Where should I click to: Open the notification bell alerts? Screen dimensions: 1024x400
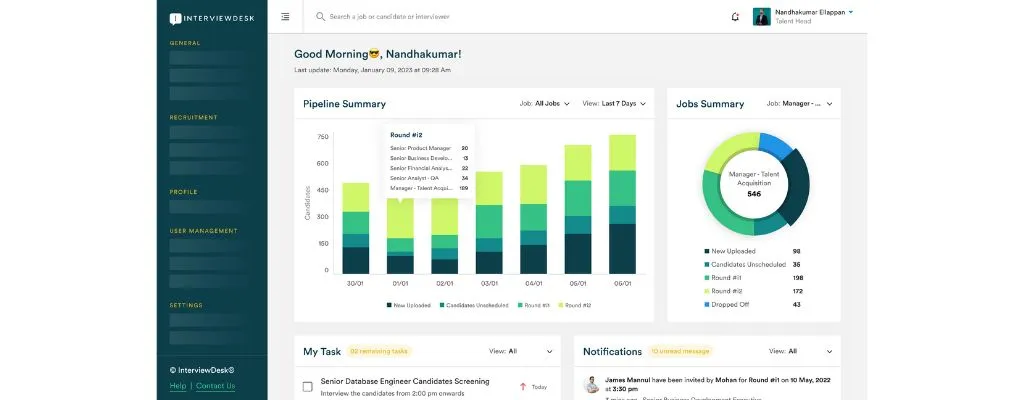(x=735, y=17)
